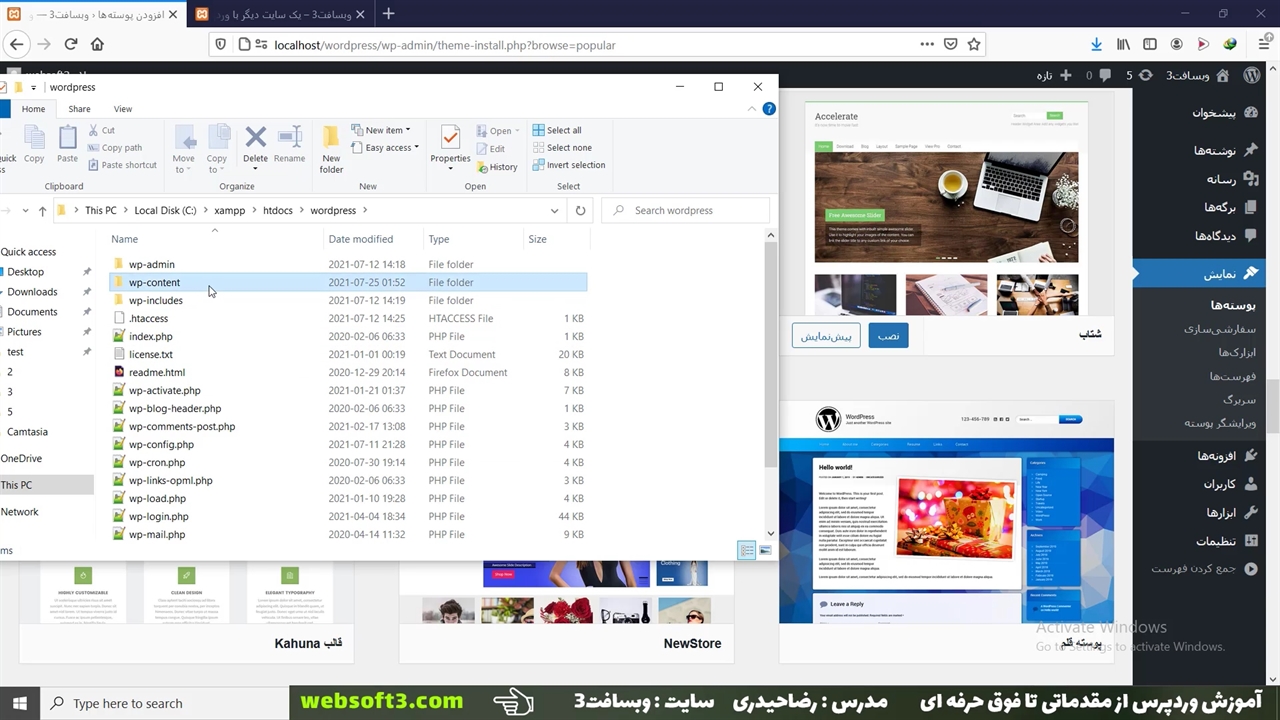This screenshot has height=720, width=1280.
Task: Open the Properties icon in the ribbon
Action: coord(450,144)
